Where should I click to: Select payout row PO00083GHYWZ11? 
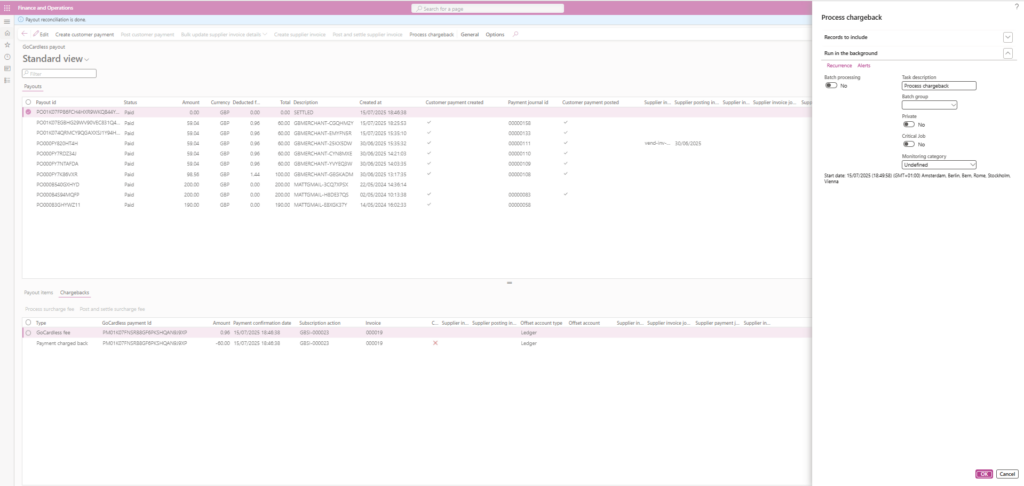(57, 205)
